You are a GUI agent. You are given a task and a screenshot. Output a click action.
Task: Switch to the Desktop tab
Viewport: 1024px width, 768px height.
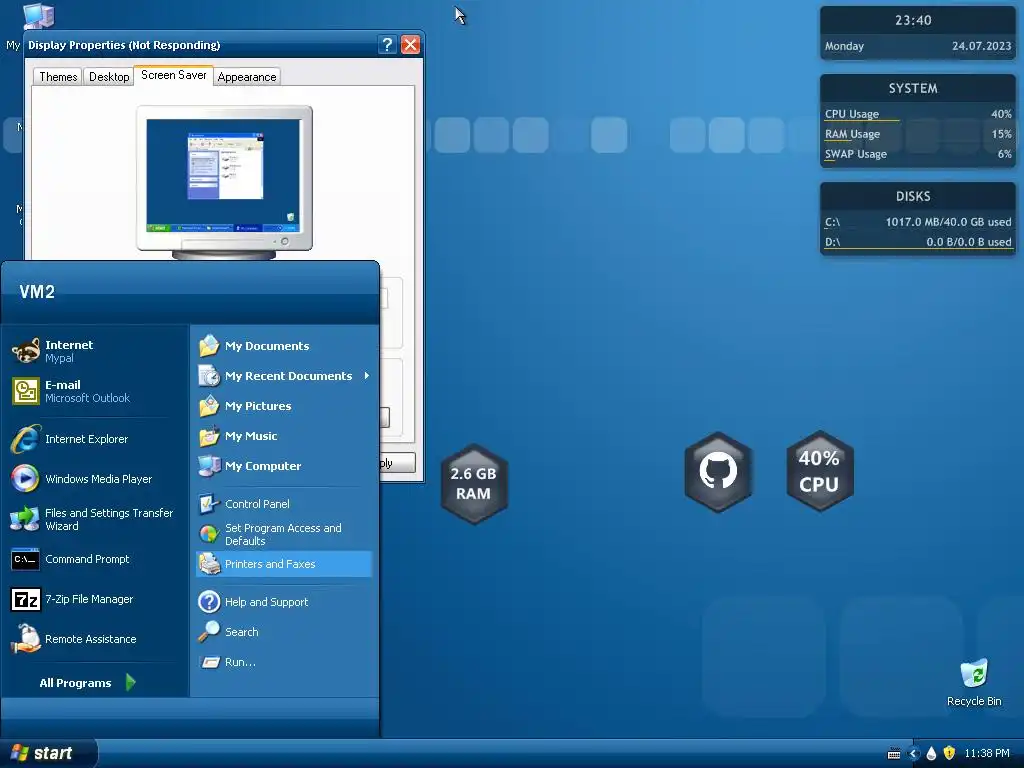[x=109, y=76]
